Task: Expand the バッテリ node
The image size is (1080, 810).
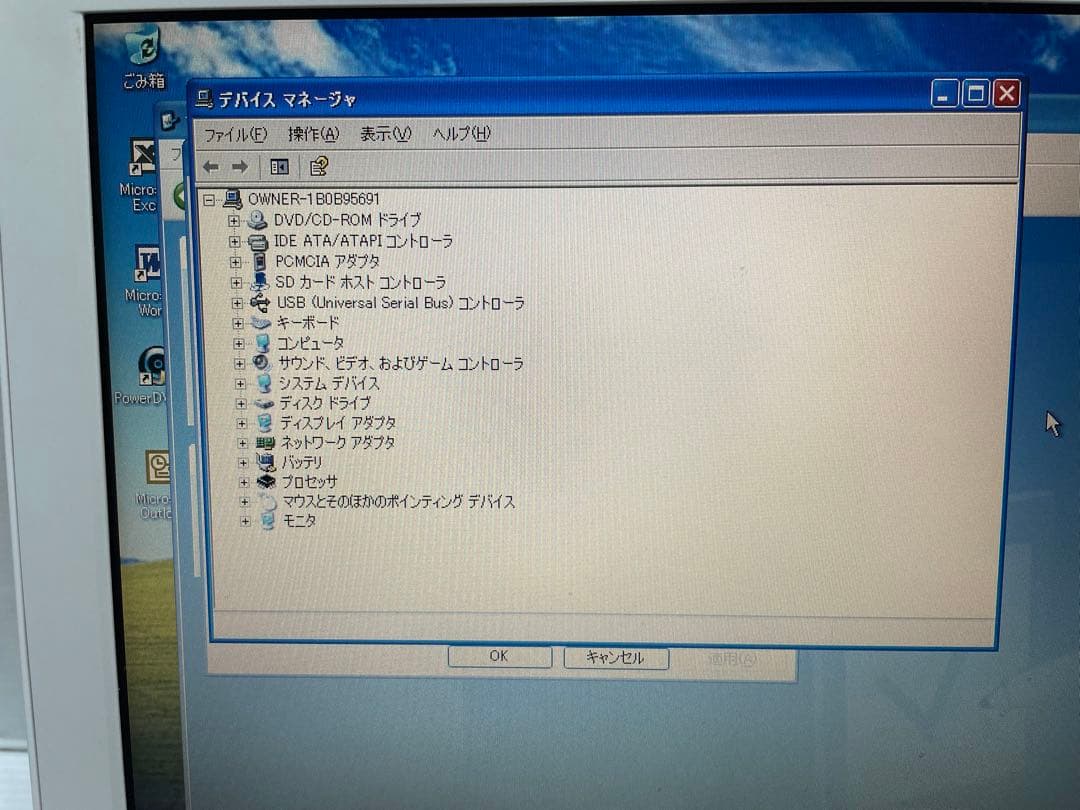Action: point(242,463)
